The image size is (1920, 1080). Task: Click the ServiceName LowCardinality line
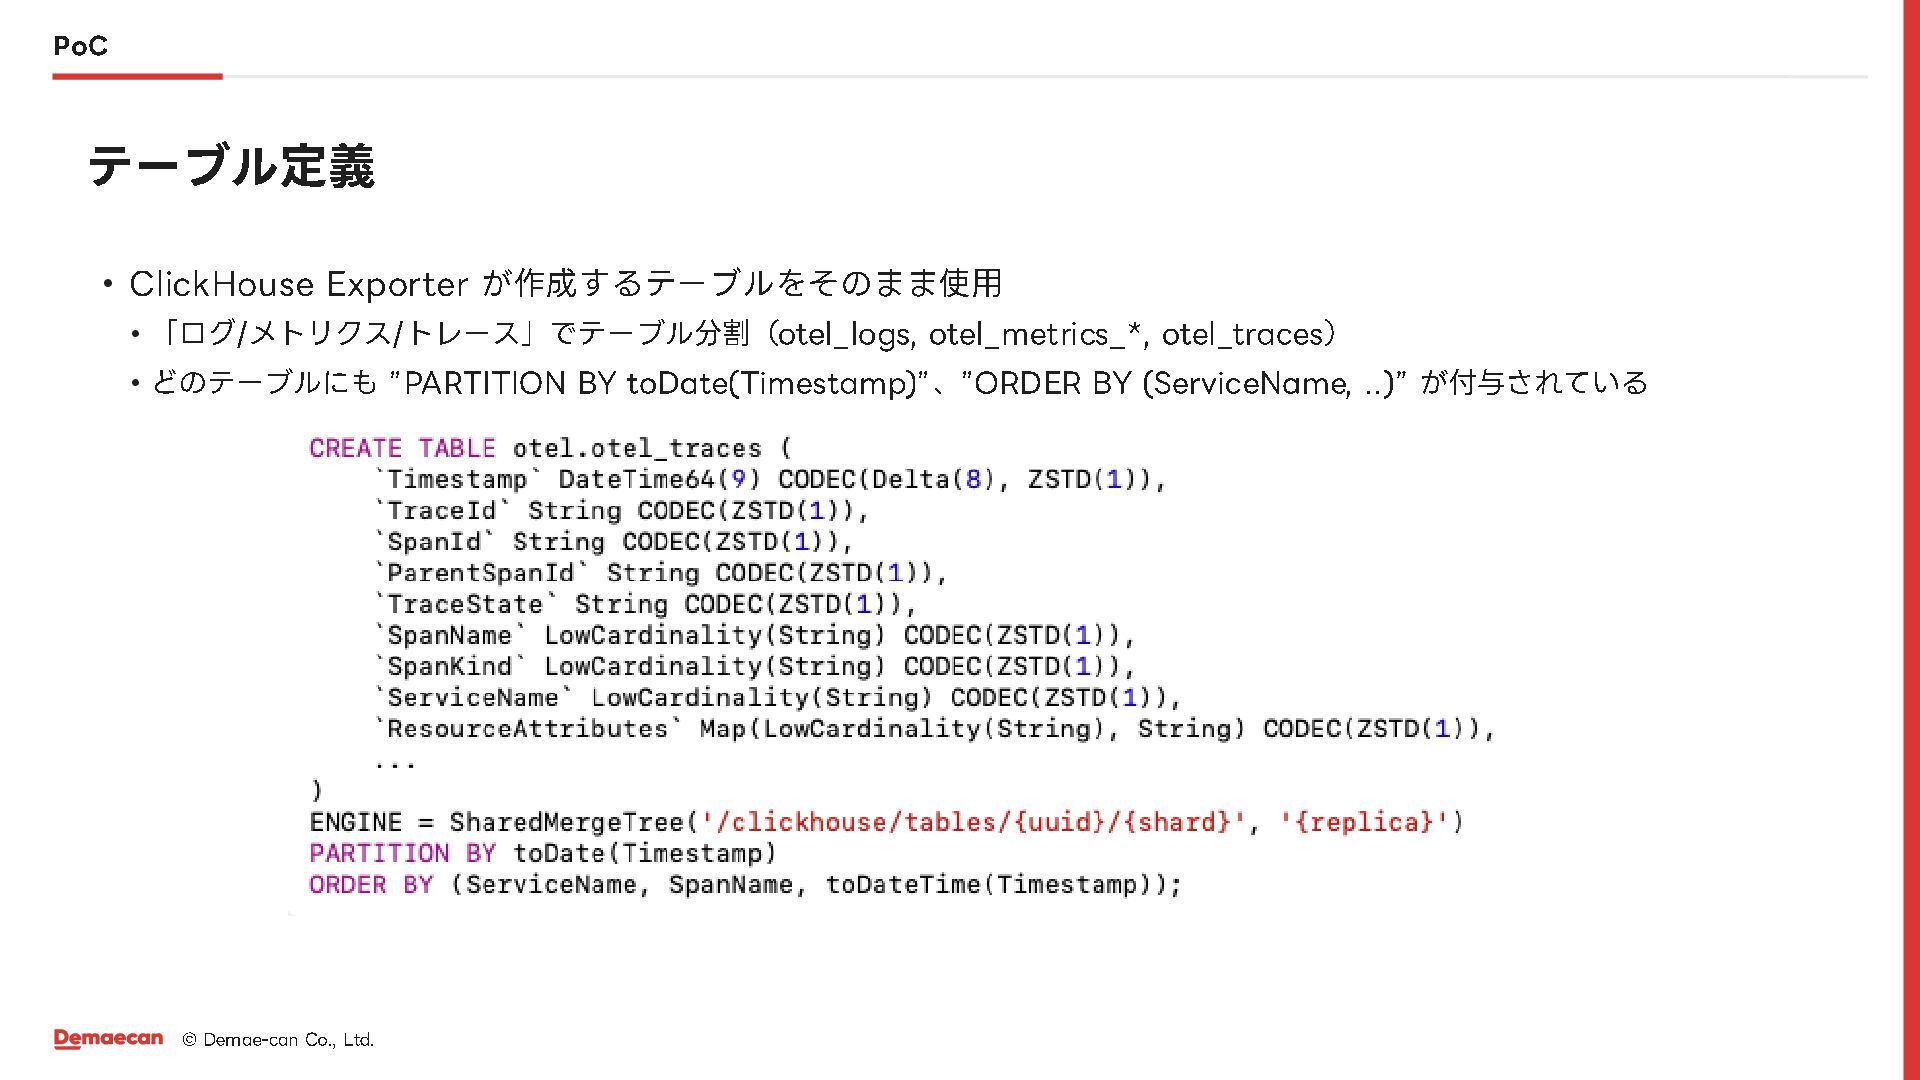[778, 697]
